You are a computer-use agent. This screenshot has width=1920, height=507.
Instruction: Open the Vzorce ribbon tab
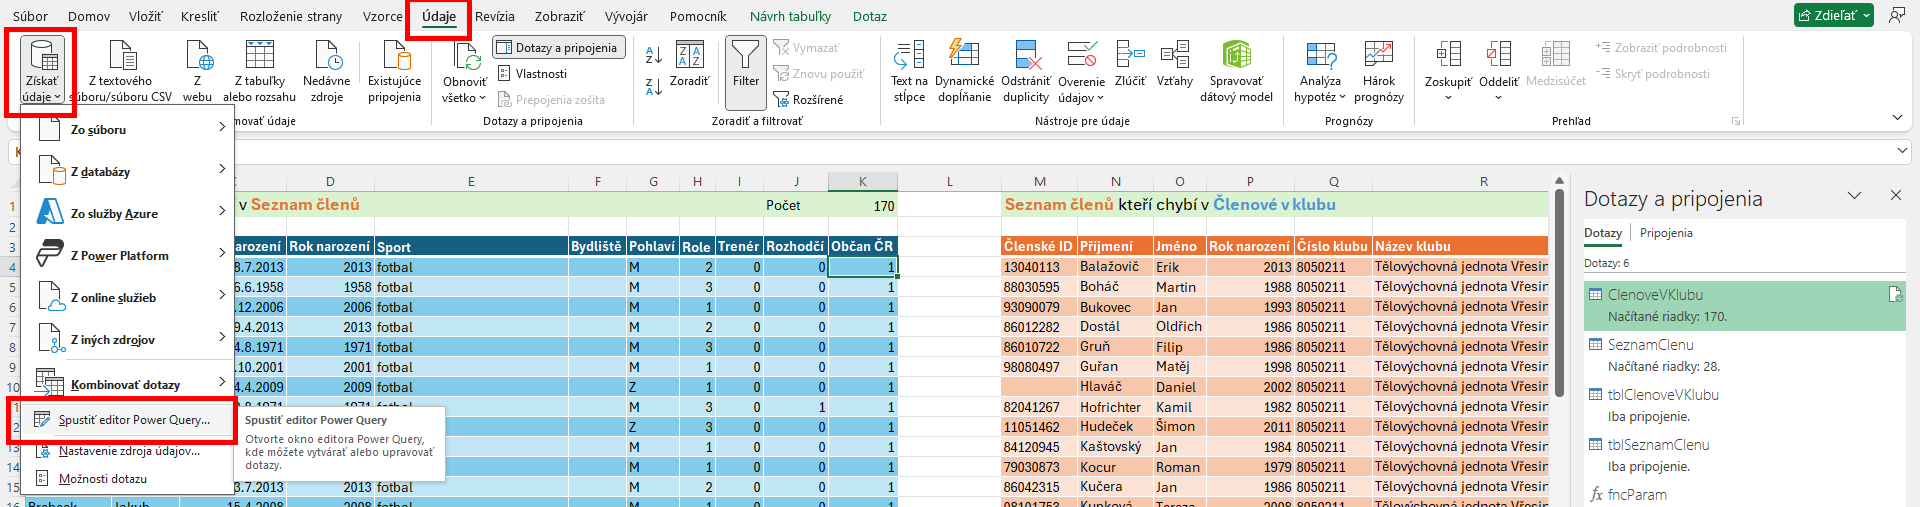(x=382, y=16)
